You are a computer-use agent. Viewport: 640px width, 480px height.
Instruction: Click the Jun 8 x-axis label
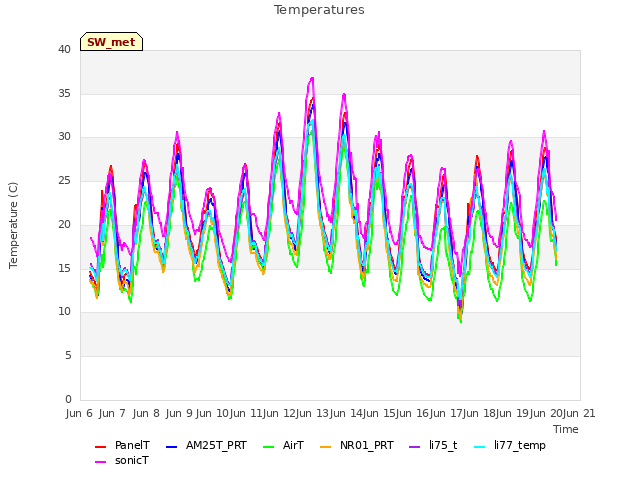point(146,413)
